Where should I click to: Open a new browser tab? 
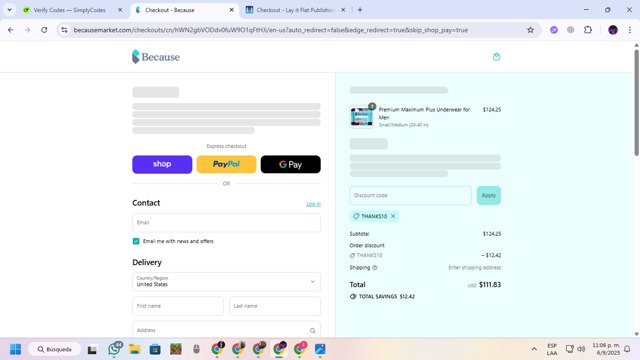point(360,10)
